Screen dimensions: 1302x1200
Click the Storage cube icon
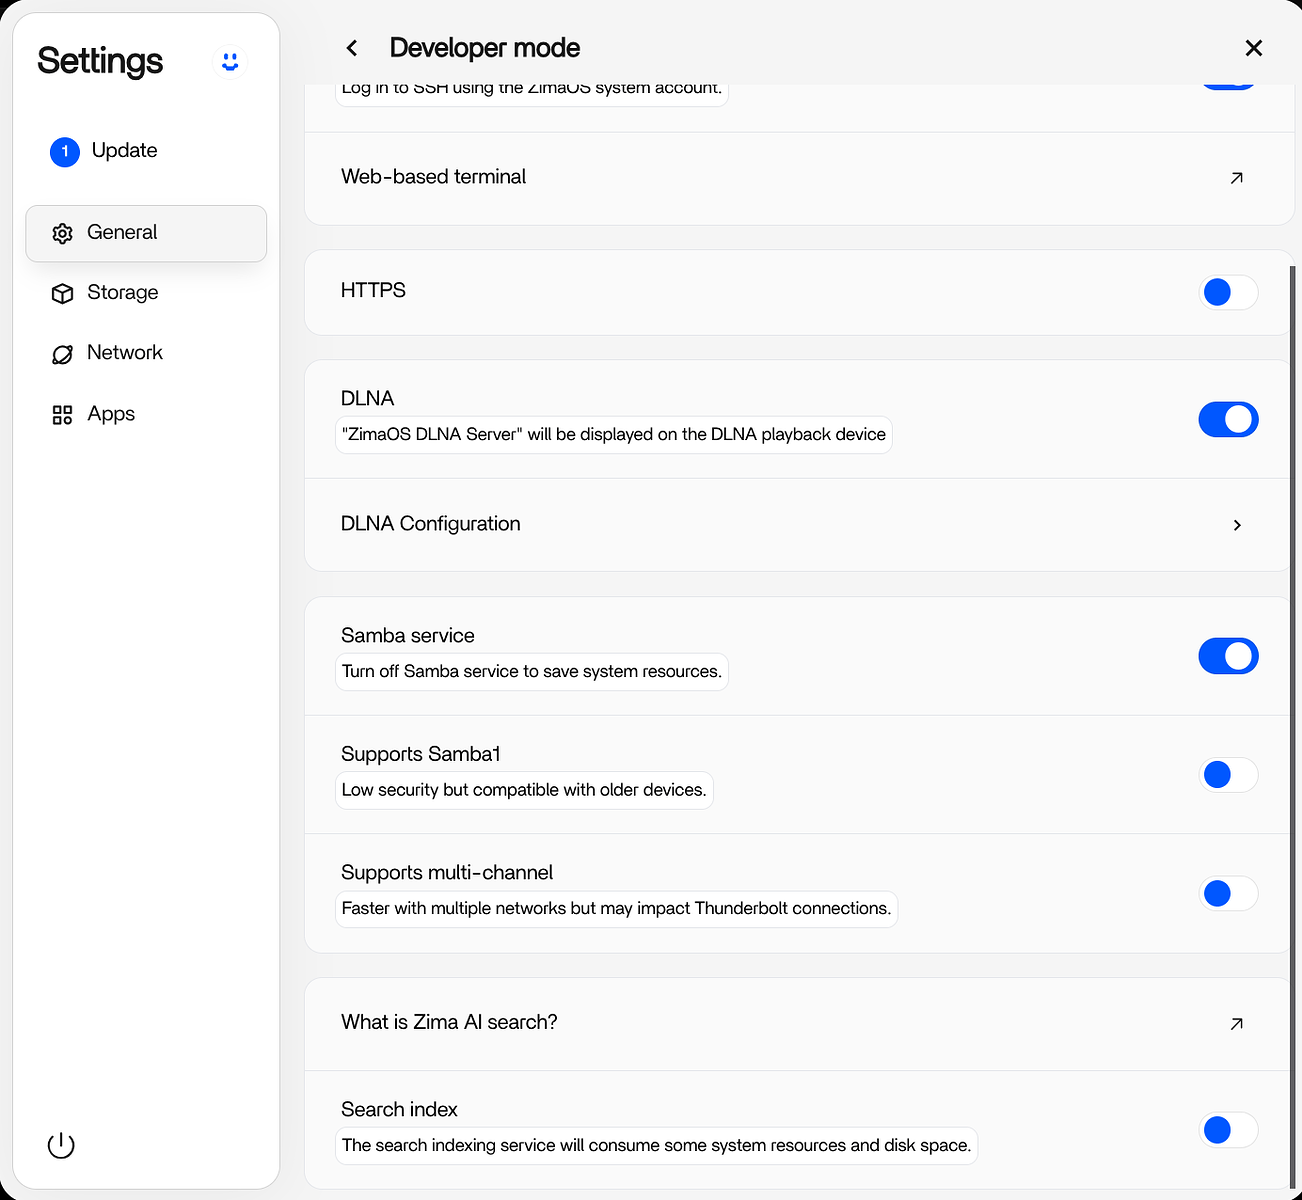(x=62, y=293)
